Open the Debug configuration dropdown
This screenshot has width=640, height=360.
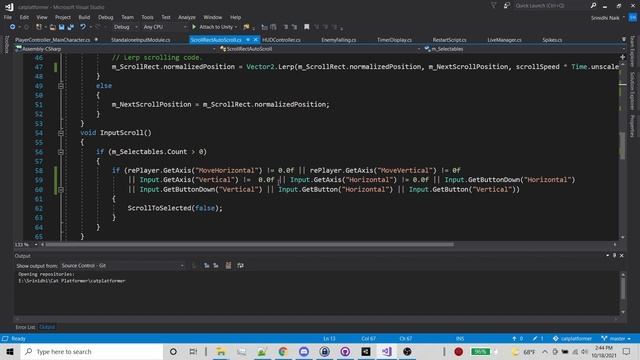click(125, 27)
